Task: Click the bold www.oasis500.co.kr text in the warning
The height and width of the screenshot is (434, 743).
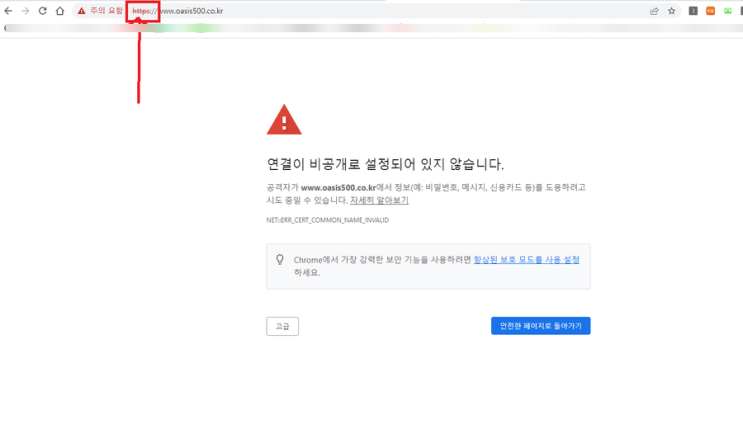Action: coord(338,188)
